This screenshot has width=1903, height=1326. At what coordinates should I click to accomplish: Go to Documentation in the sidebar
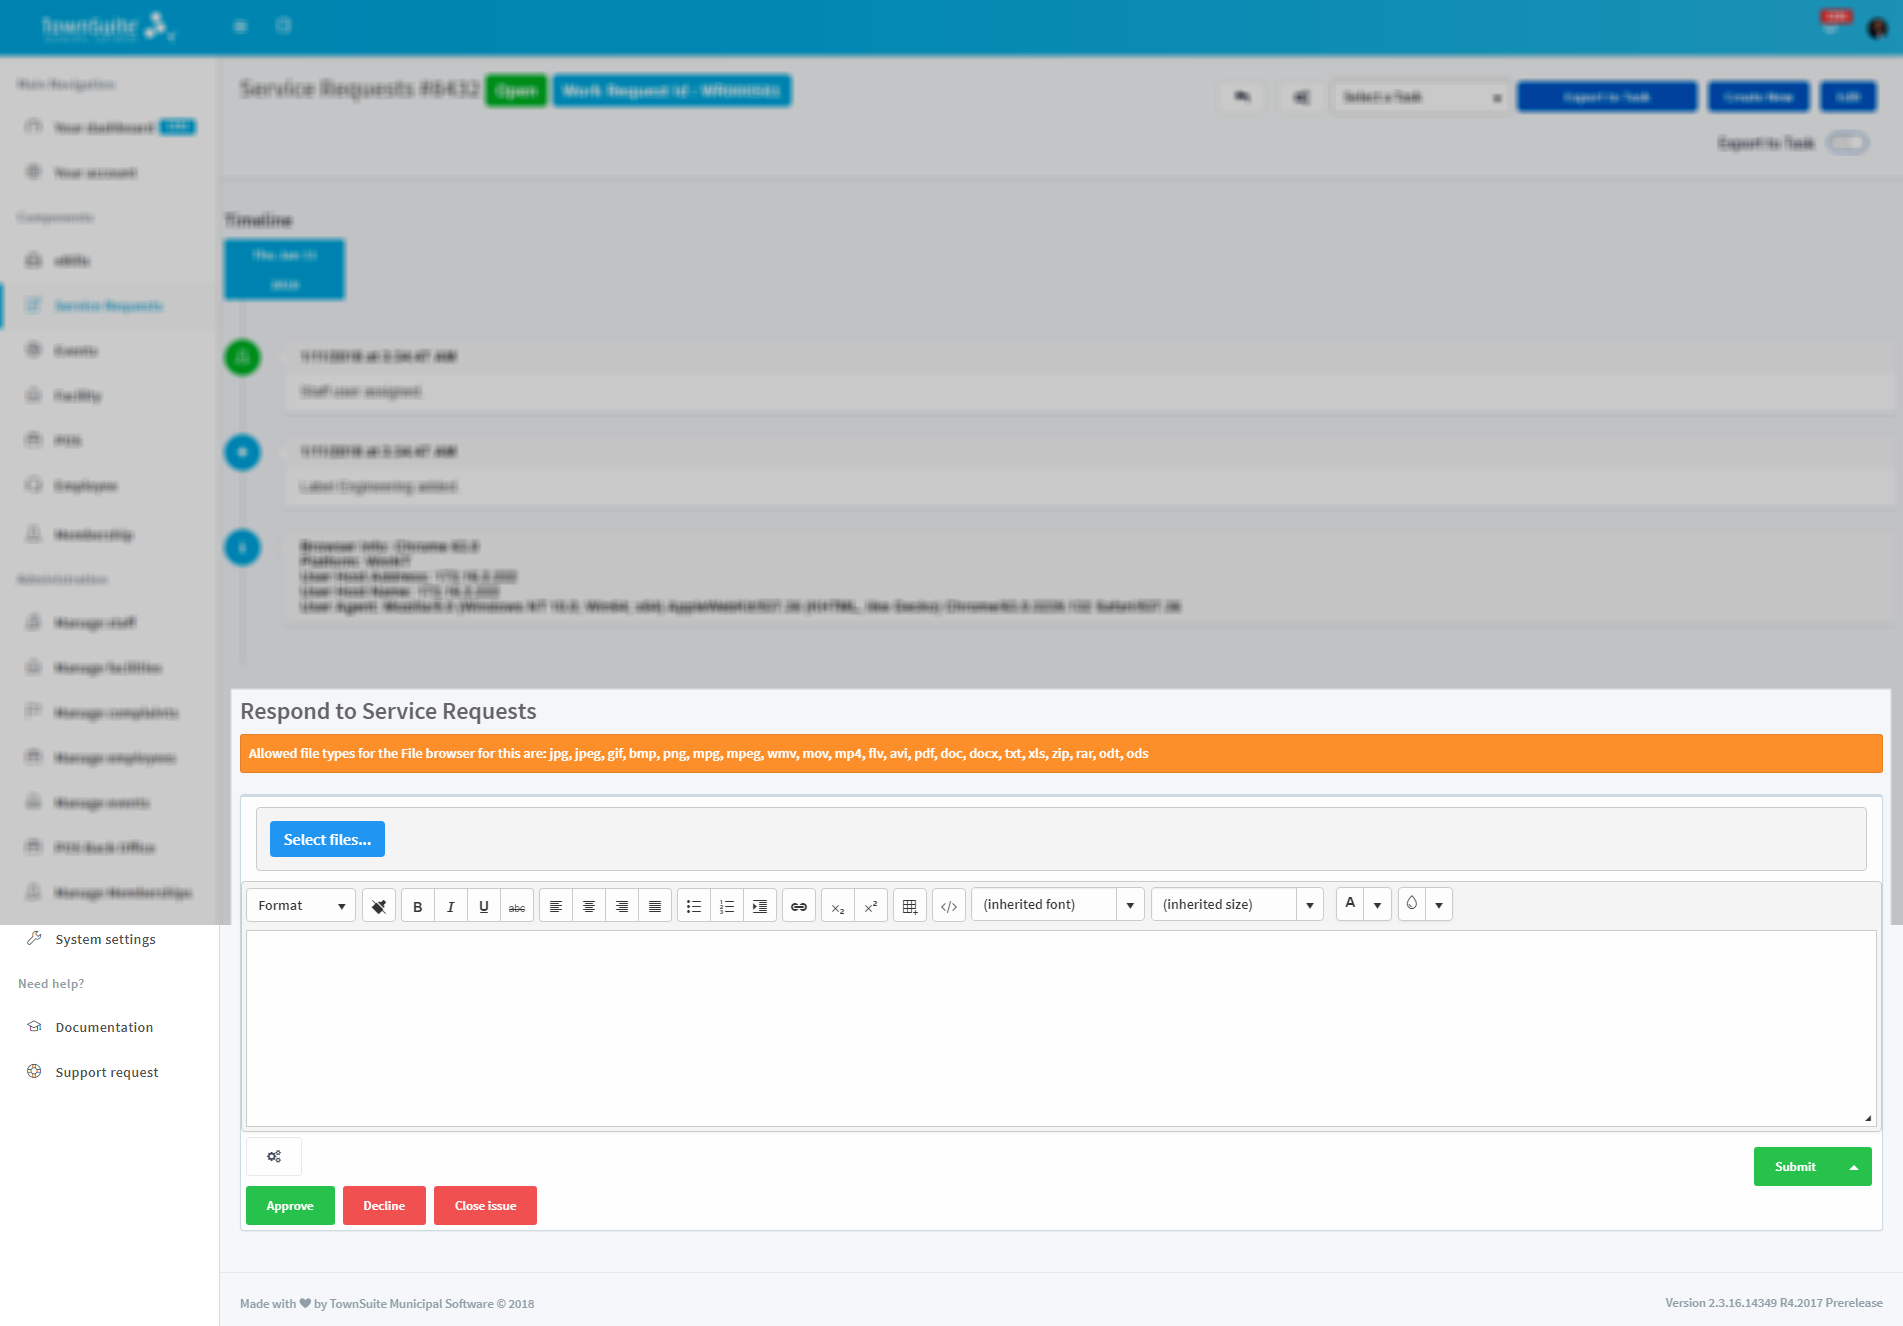pos(105,1027)
